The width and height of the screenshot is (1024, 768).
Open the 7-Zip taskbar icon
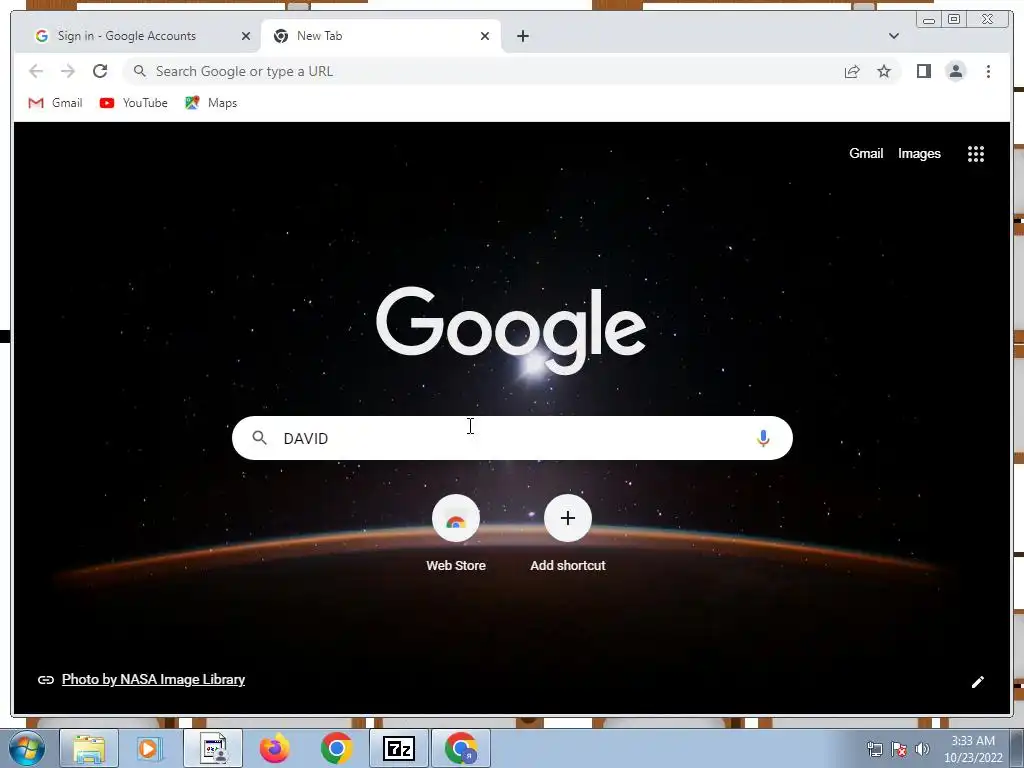pyautogui.click(x=399, y=748)
